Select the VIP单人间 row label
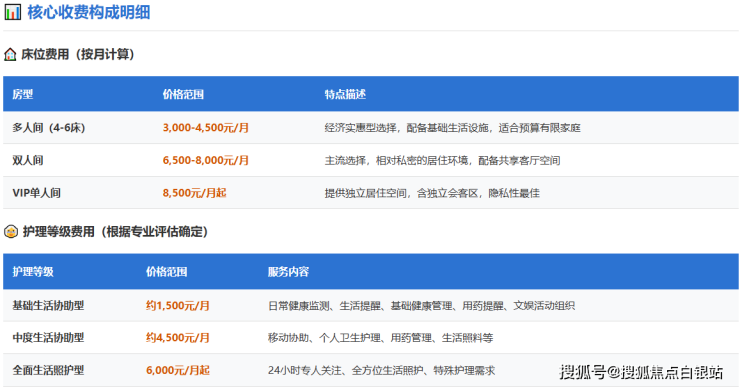 coord(36,193)
